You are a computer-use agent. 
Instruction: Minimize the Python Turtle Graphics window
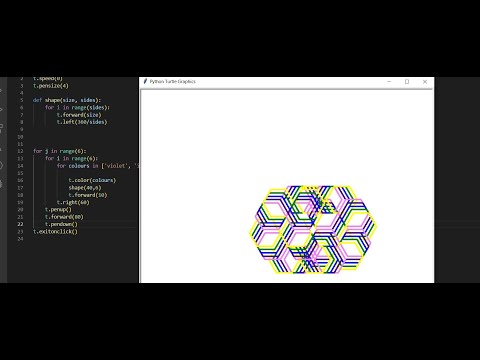(389, 81)
